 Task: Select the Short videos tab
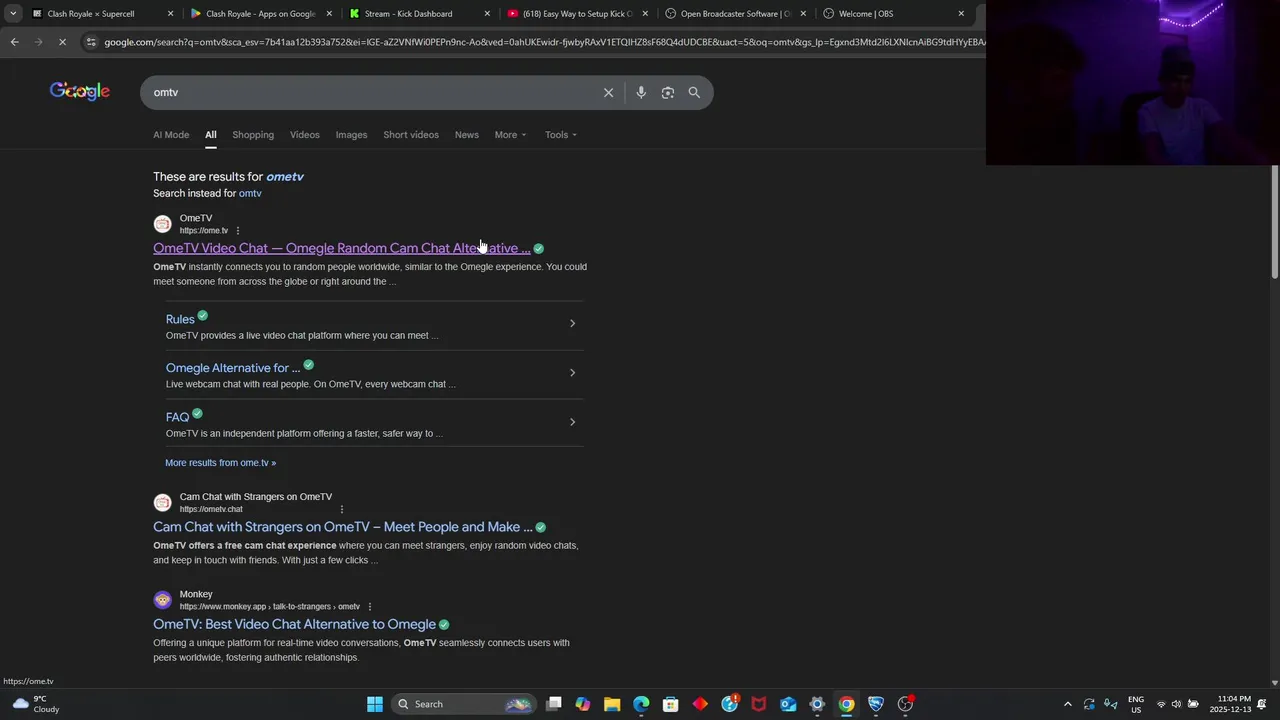point(411,135)
